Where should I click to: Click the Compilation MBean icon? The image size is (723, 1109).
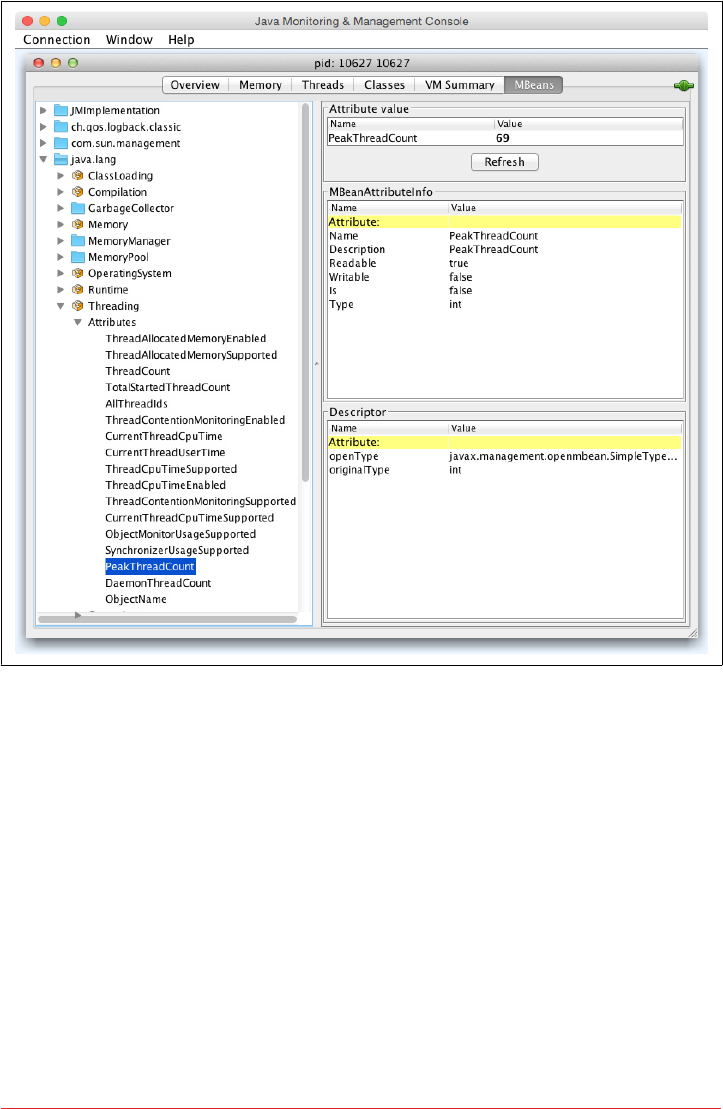[x=78, y=192]
